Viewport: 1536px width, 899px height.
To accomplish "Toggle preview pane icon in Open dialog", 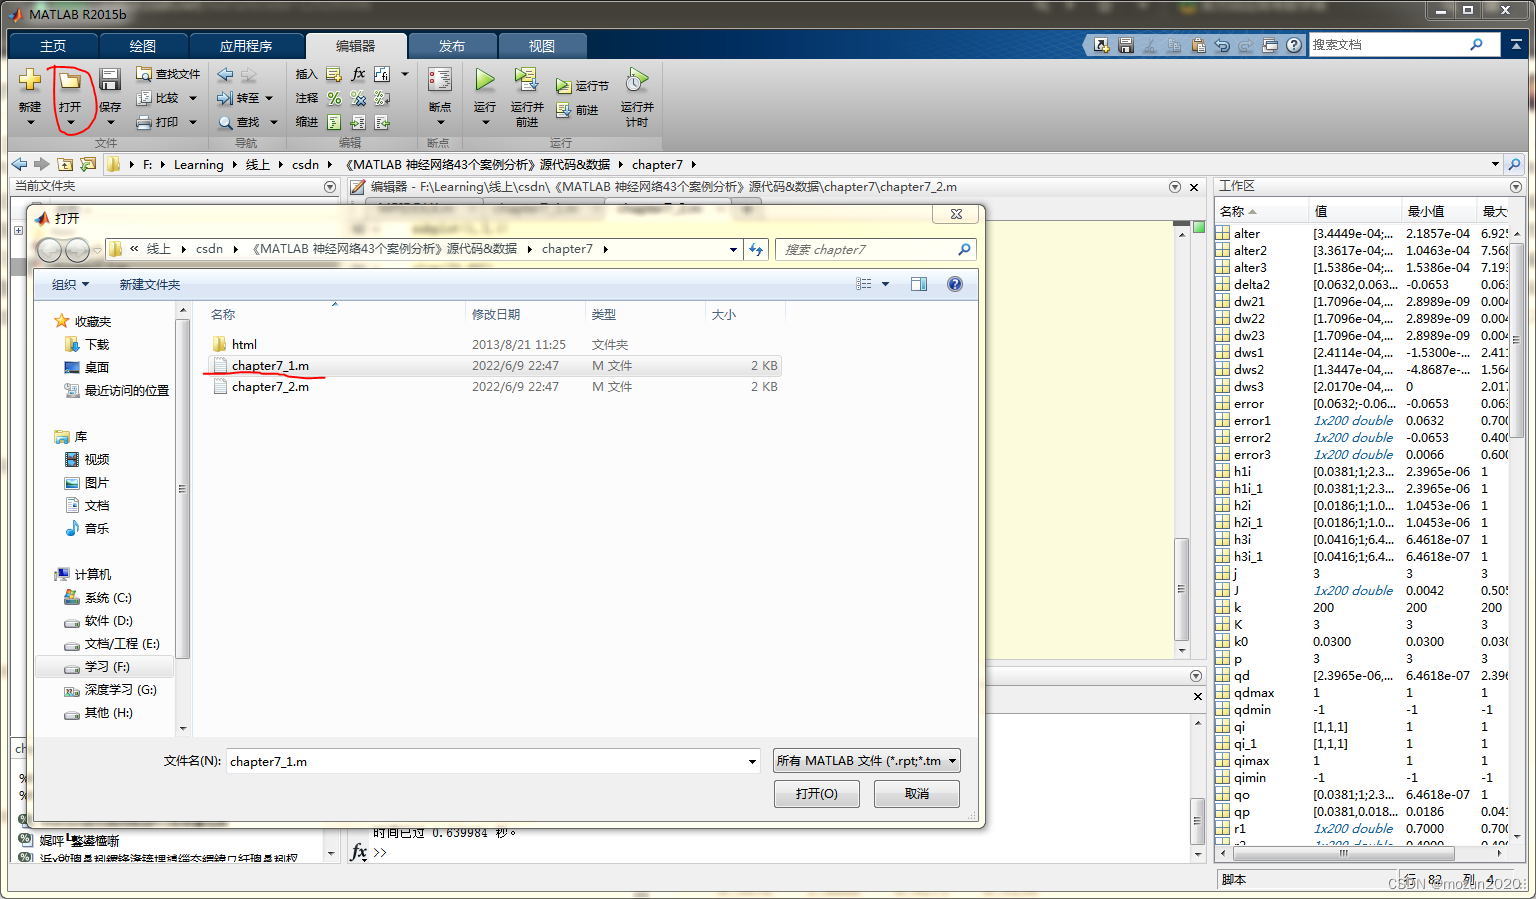I will pyautogui.click(x=919, y=284).
